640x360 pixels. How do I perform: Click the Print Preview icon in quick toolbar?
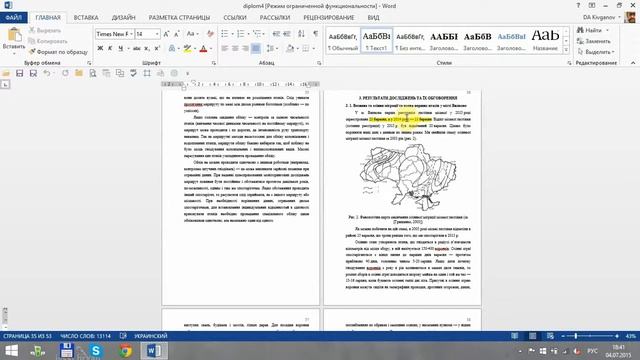pos(93,73)
